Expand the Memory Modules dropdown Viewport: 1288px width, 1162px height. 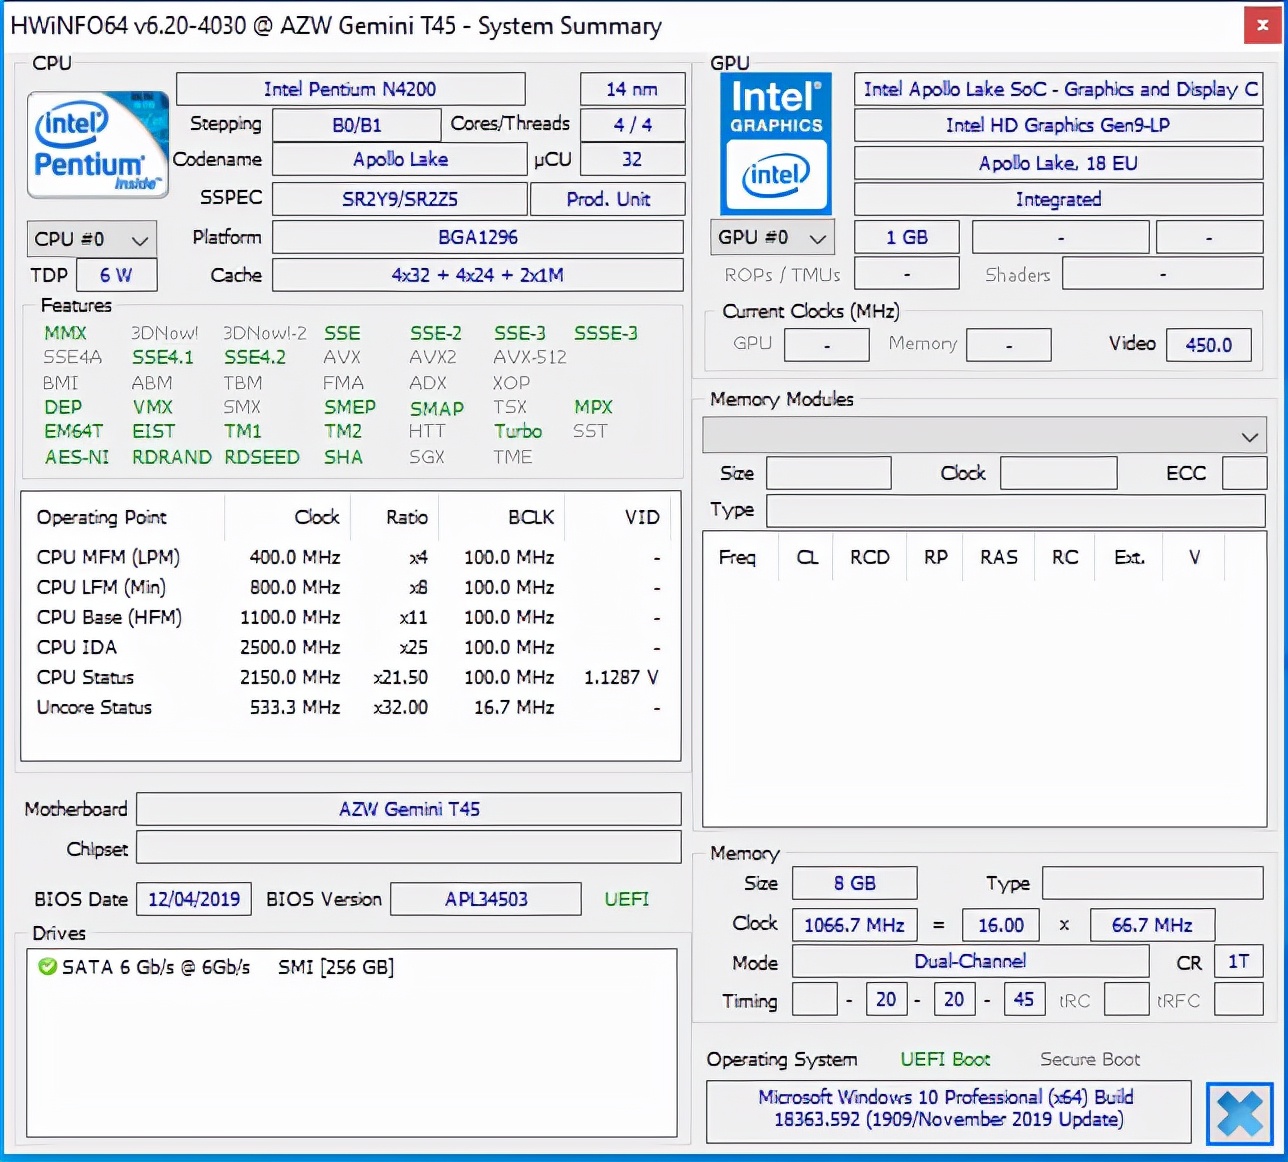[x=984, y=436]
